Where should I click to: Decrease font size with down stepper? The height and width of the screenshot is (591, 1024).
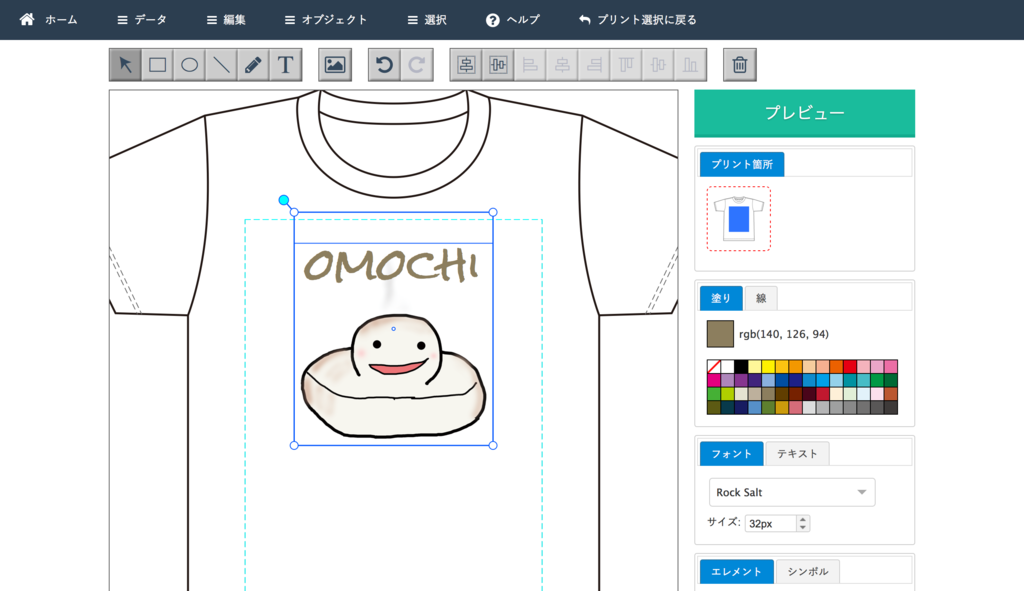(803, 527)
